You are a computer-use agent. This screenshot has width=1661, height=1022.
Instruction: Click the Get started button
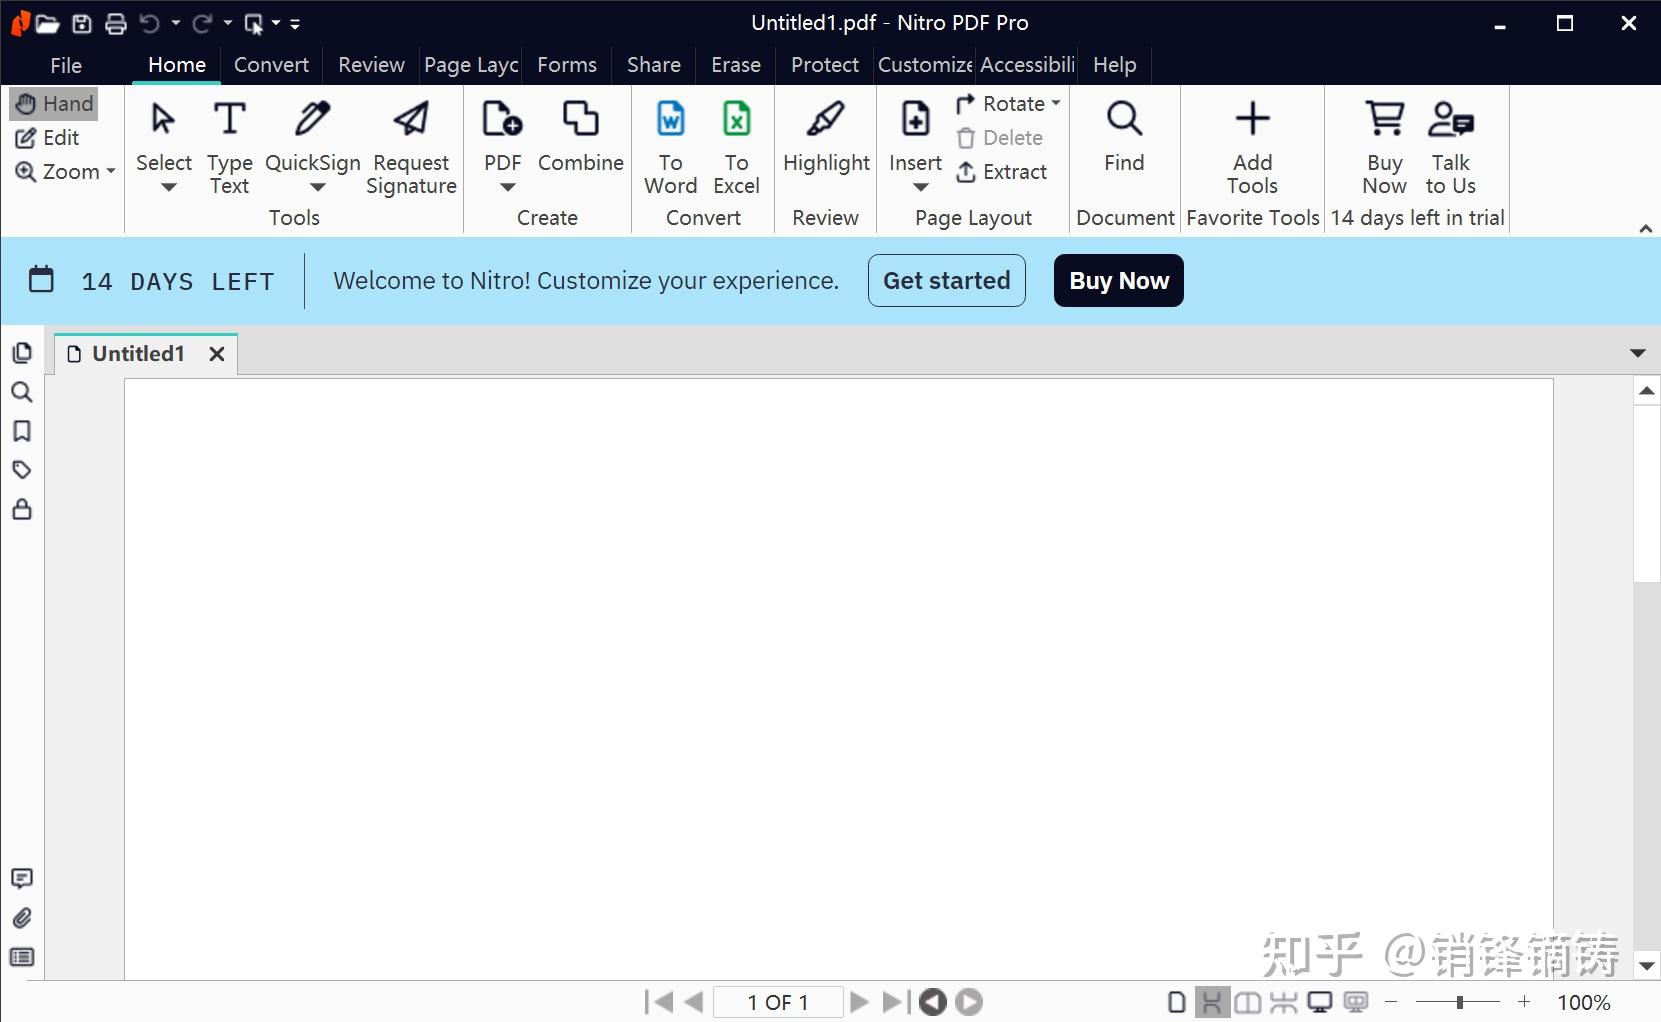(x=947, y=281)
